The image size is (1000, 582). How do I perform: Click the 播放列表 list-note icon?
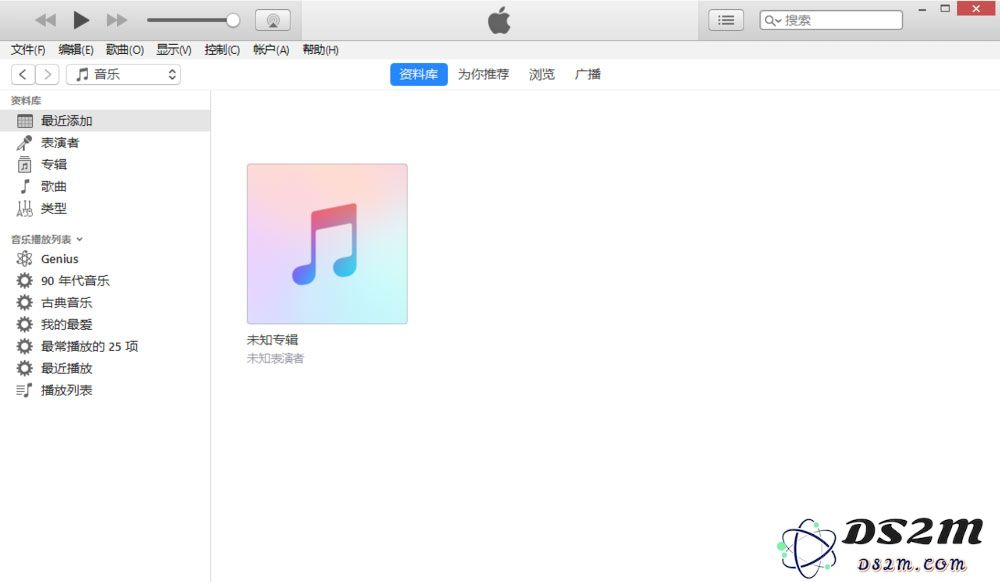(24, 390)
